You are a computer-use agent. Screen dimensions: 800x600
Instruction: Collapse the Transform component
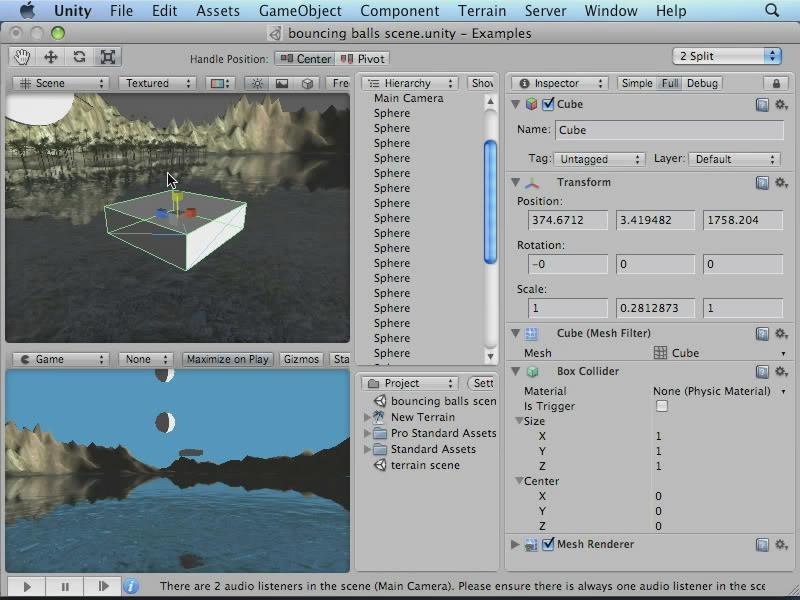coord(515,182)
